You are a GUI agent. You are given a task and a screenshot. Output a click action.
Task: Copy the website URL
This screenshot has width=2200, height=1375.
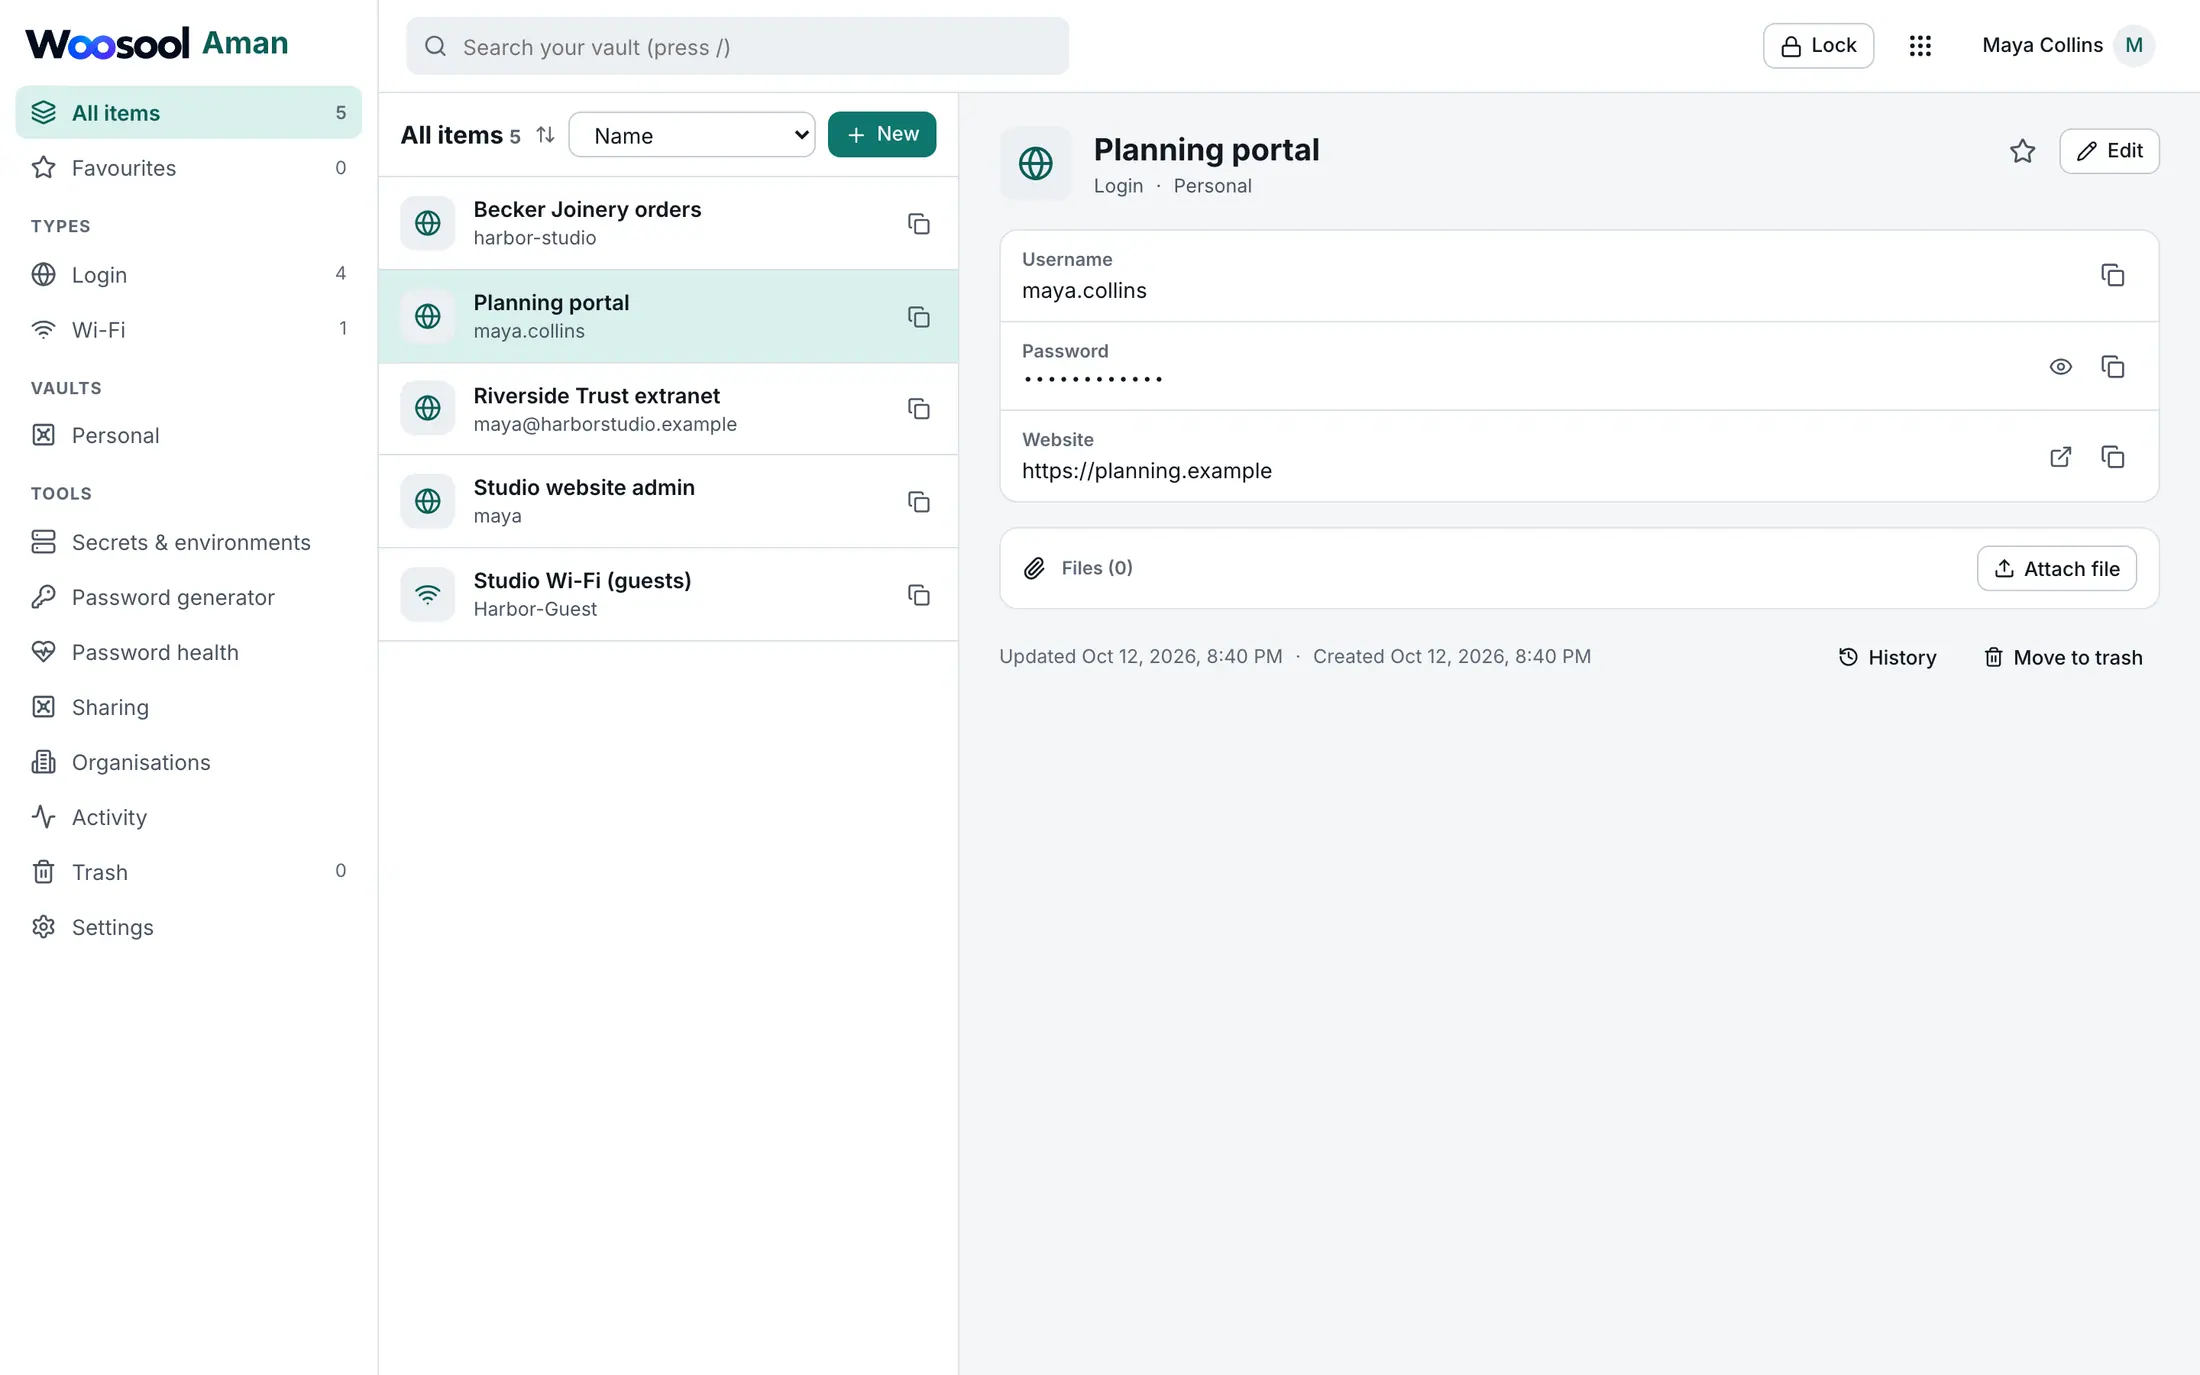click(x=2112, y=457)
